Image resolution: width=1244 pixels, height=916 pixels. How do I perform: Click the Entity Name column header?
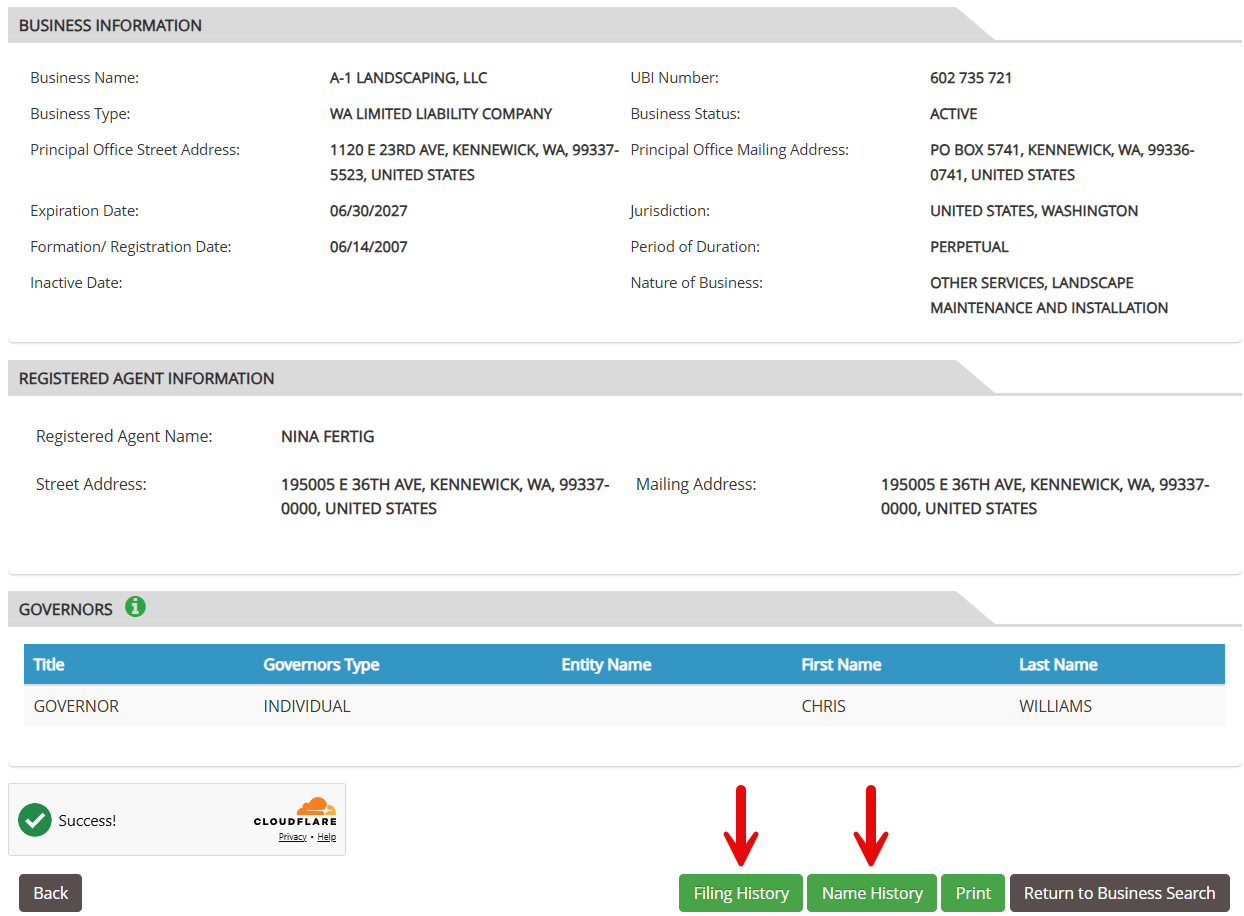point(606,665)
